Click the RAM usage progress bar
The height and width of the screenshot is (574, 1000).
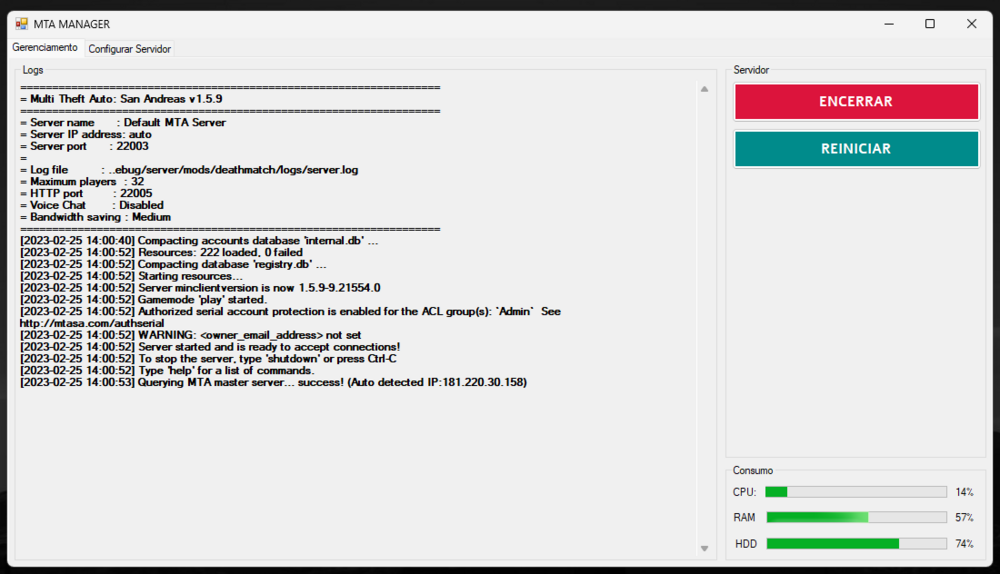pyautogui.click(x=855, y=518)
